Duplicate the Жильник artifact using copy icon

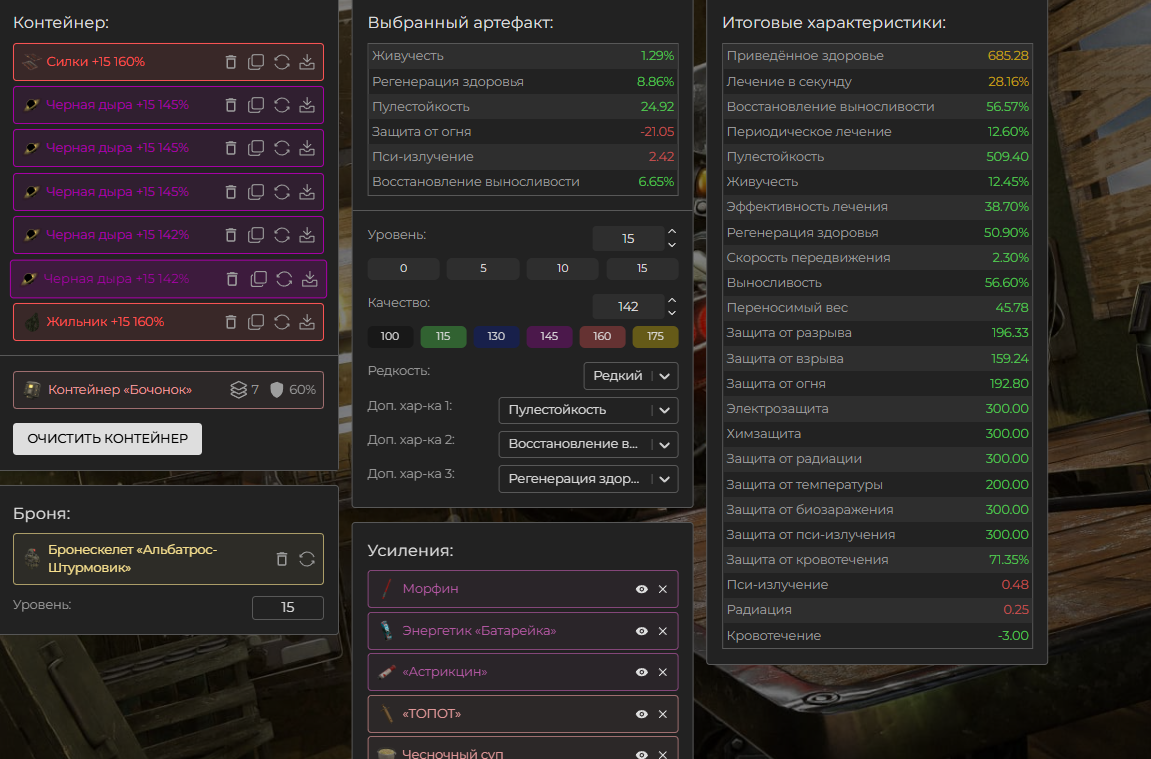[256, 322]
